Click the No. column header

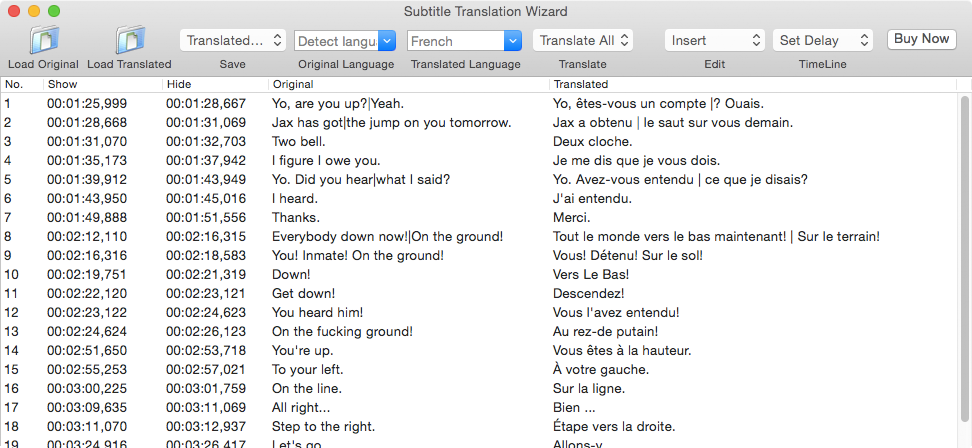[x=22, y=84]
